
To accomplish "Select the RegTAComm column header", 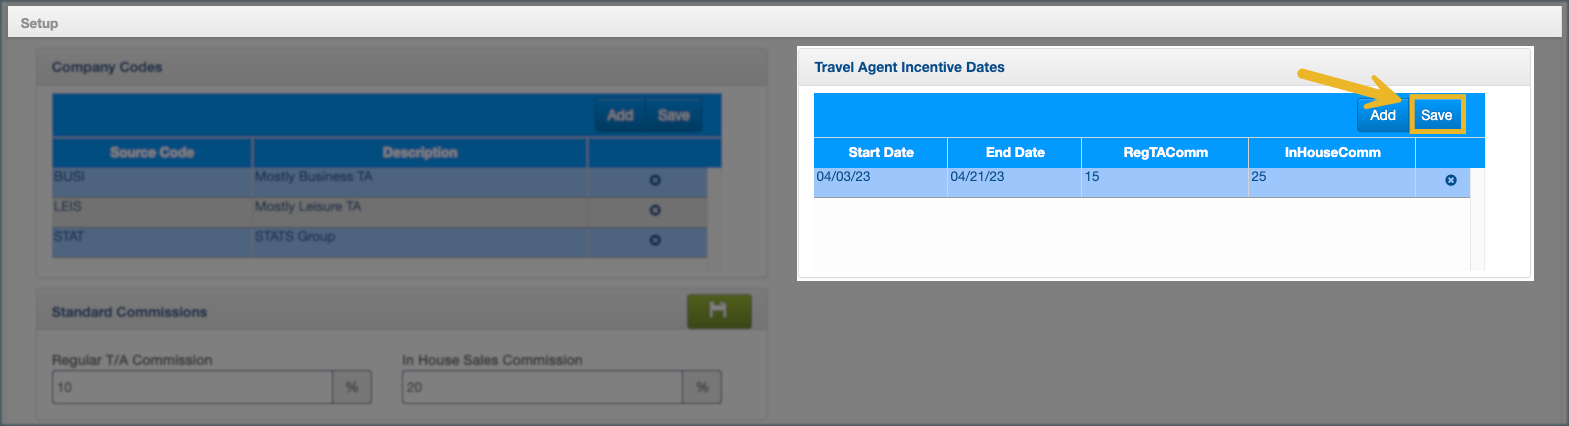I will tap(1165, 153).
